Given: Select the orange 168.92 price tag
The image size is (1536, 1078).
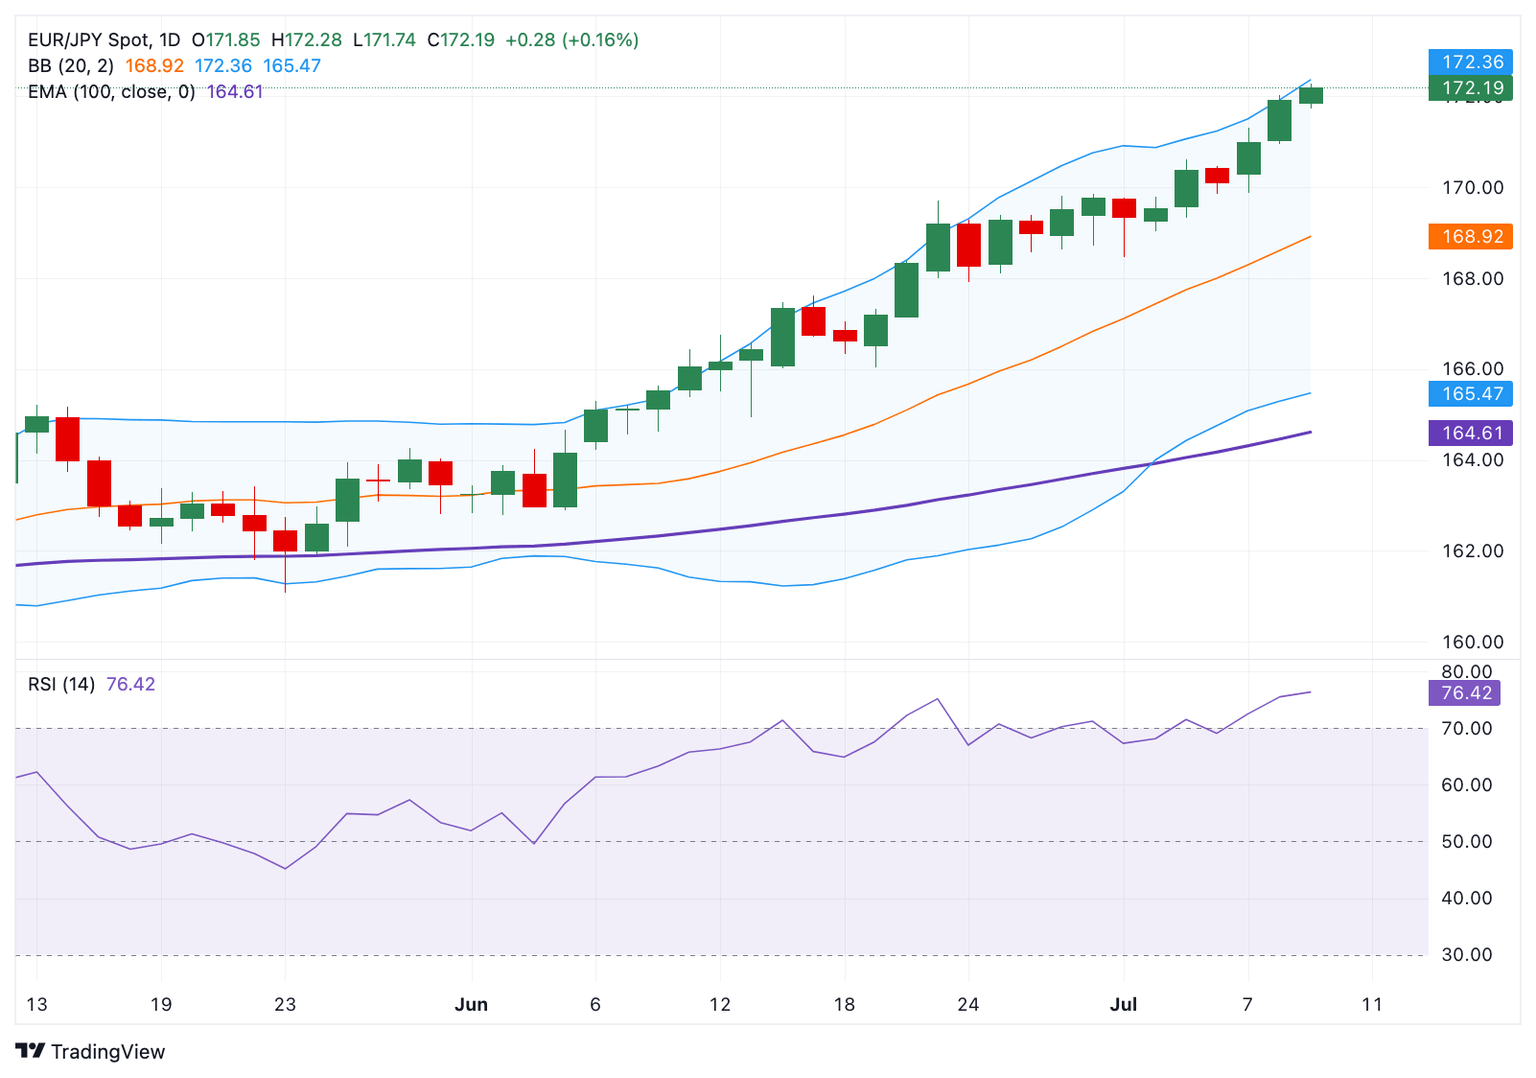Looking at the screenshot, I should click(1470, 237).
